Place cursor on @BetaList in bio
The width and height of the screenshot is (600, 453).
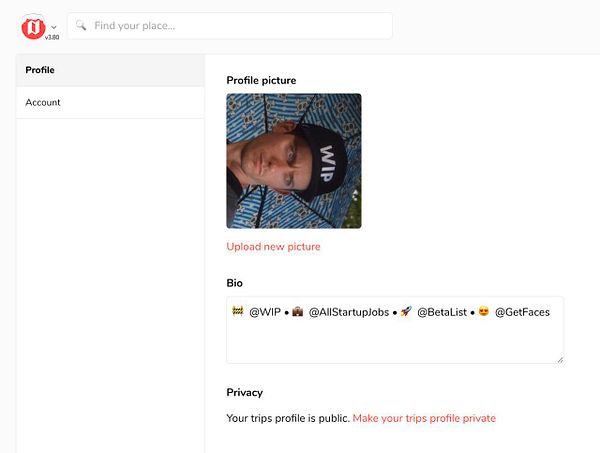[x=442, y=312]
